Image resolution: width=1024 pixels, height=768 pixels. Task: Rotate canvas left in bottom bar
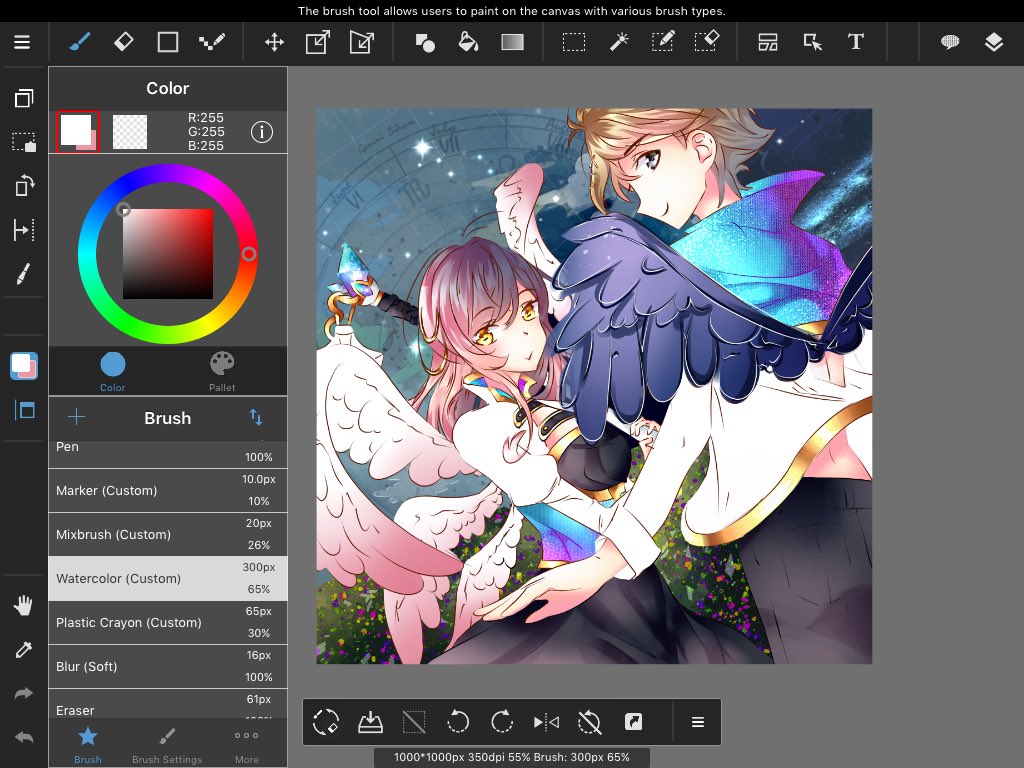(x=458, y=722)
